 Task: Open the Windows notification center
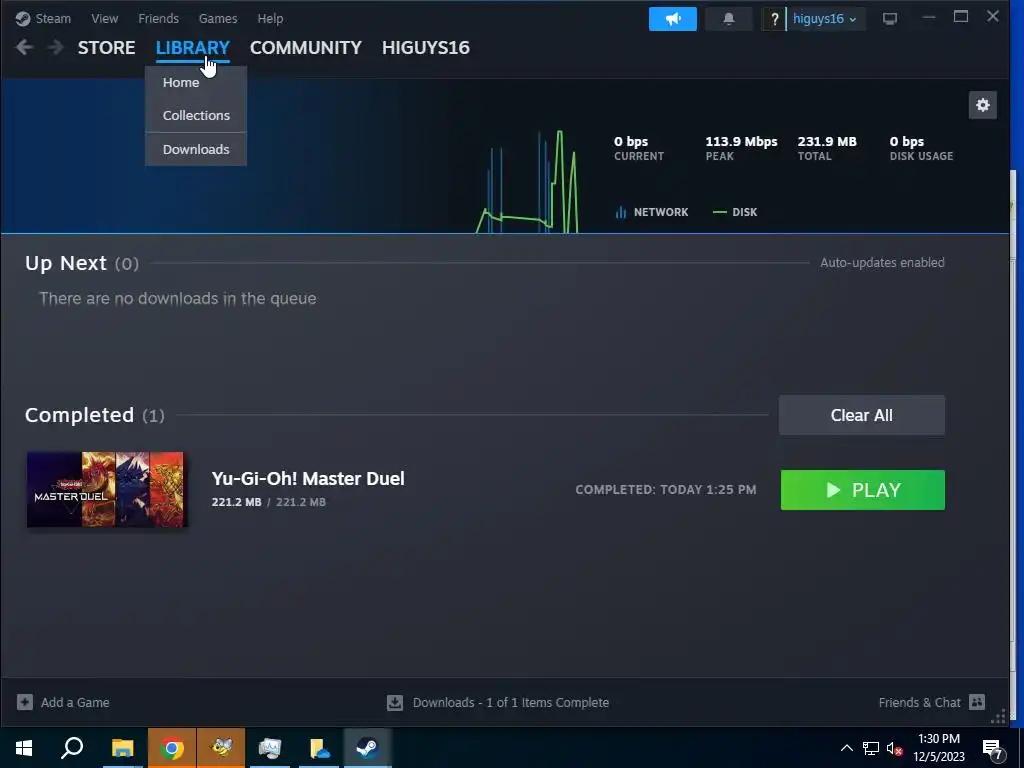[993, 748]
